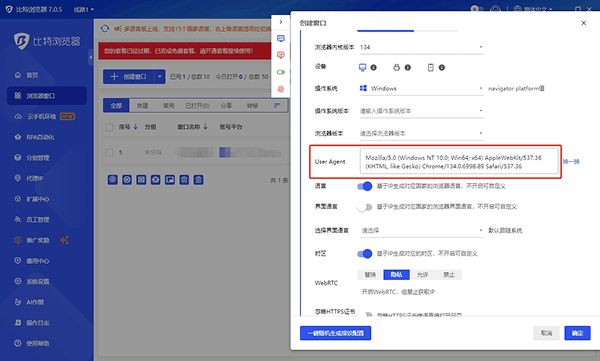Screen dimensions: 600x361
Task: Click 一键随机生成指纹配置 button
Action: coord(336,333)
